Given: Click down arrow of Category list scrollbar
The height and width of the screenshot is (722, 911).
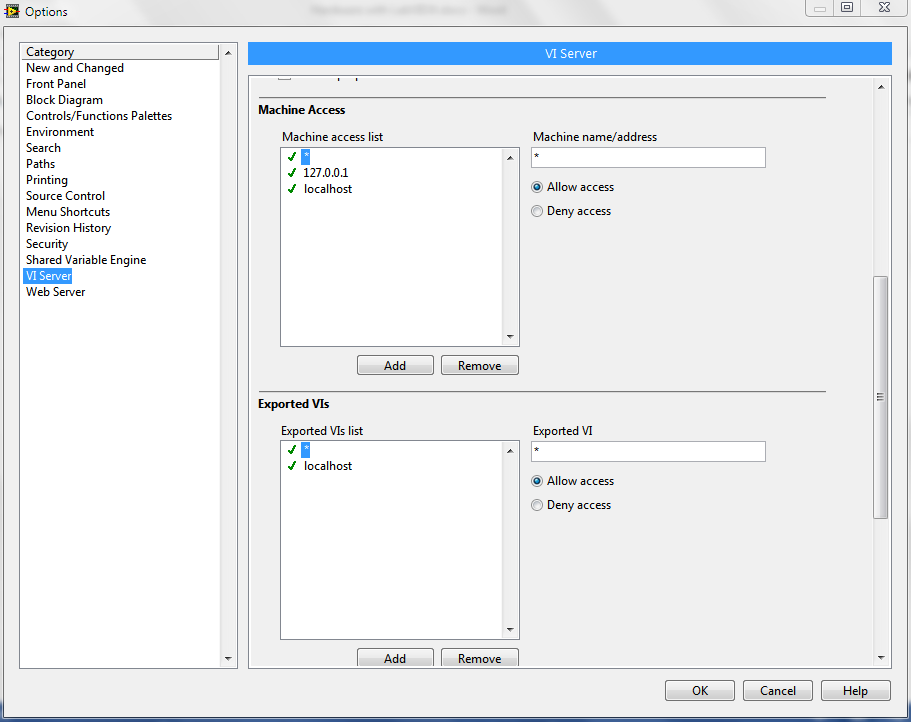Looking at the screenshot, I should (228, 659).
